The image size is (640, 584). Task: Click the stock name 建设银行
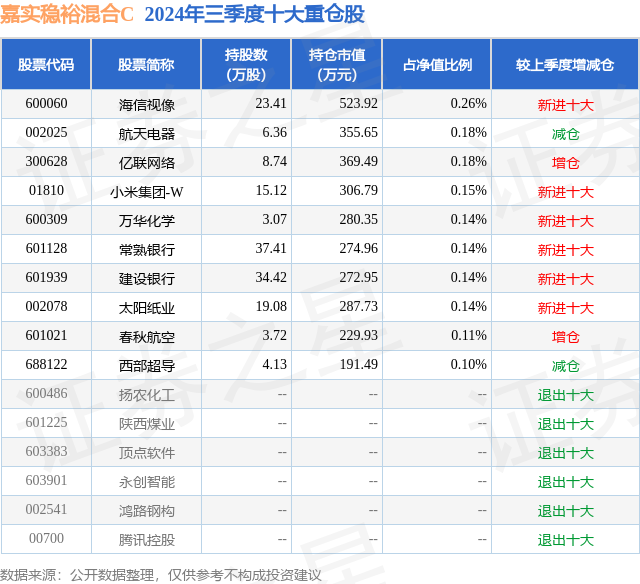pos(147,279)
